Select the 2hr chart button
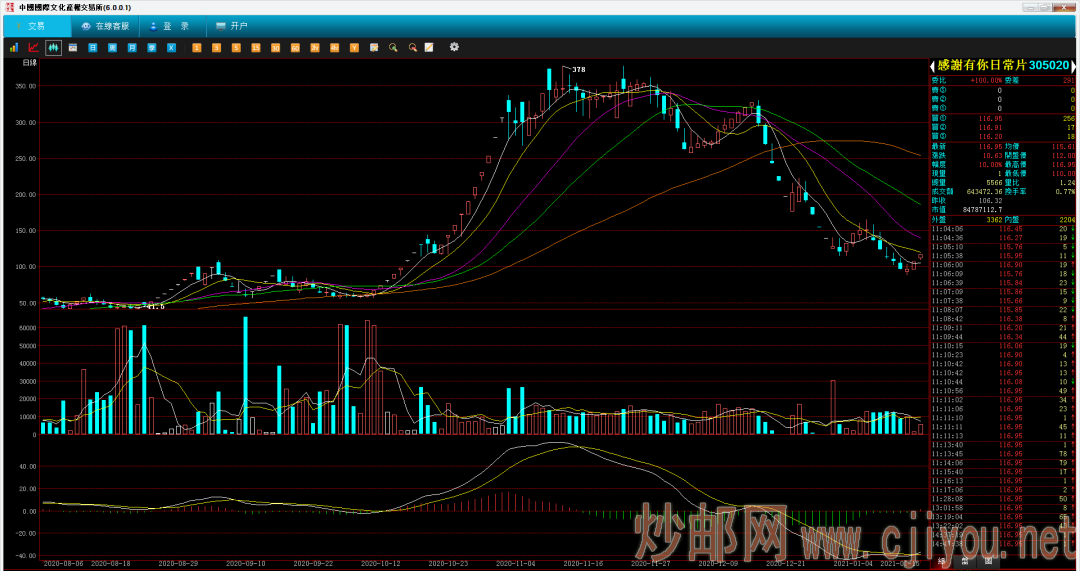 [x=315, y=48]
